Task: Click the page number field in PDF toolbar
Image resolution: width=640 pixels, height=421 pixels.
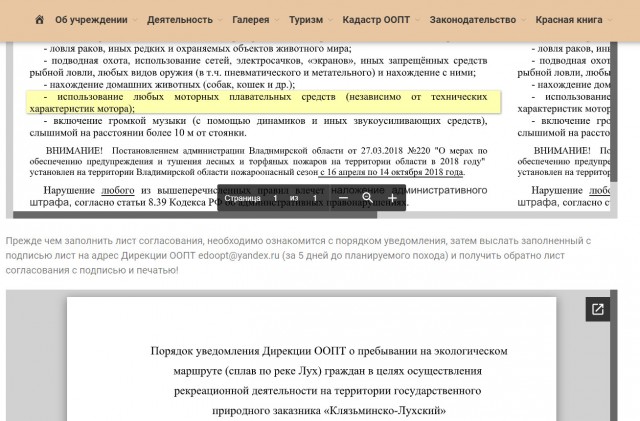Action: pyautogui.click(x=275, y=198)
